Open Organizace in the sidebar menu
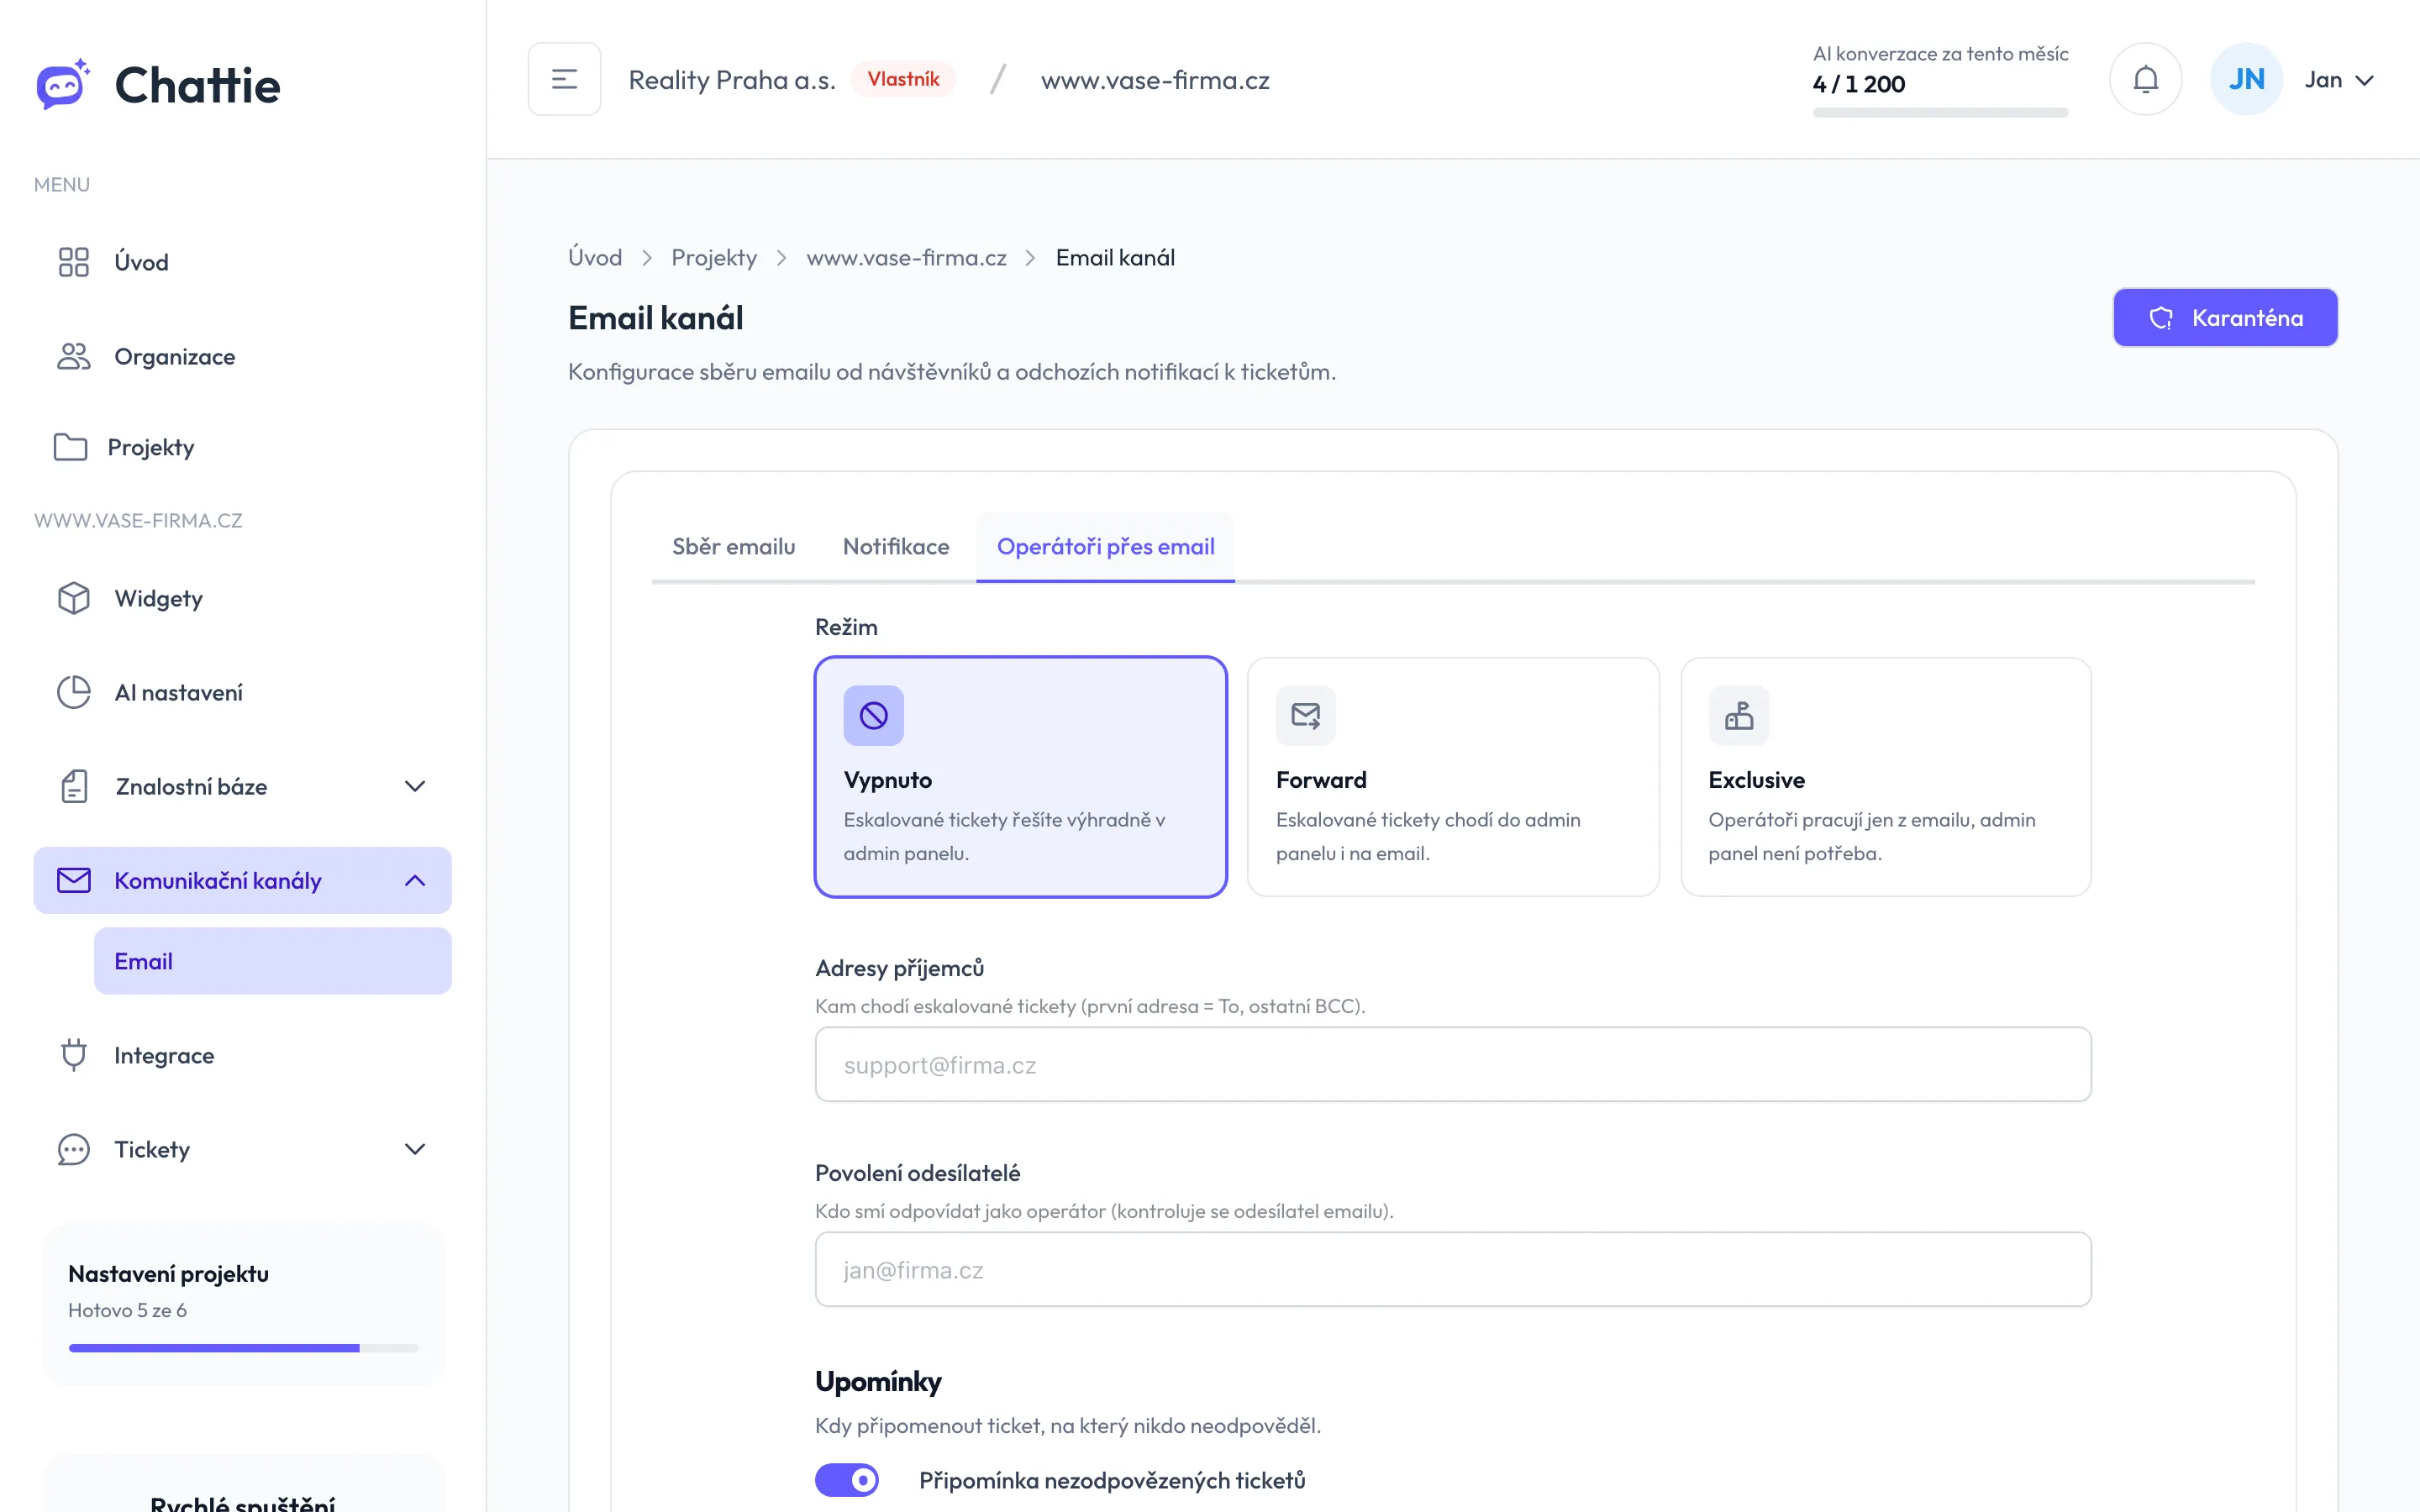Image resolution: width=2420 pixels, height=1512 pixels. pyautogui.click(x=243, y=356)
